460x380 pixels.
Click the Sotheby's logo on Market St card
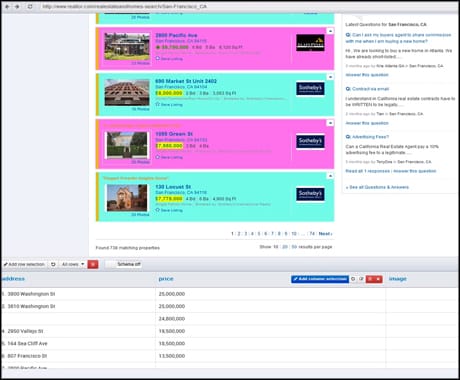click(x=310, y=89)
